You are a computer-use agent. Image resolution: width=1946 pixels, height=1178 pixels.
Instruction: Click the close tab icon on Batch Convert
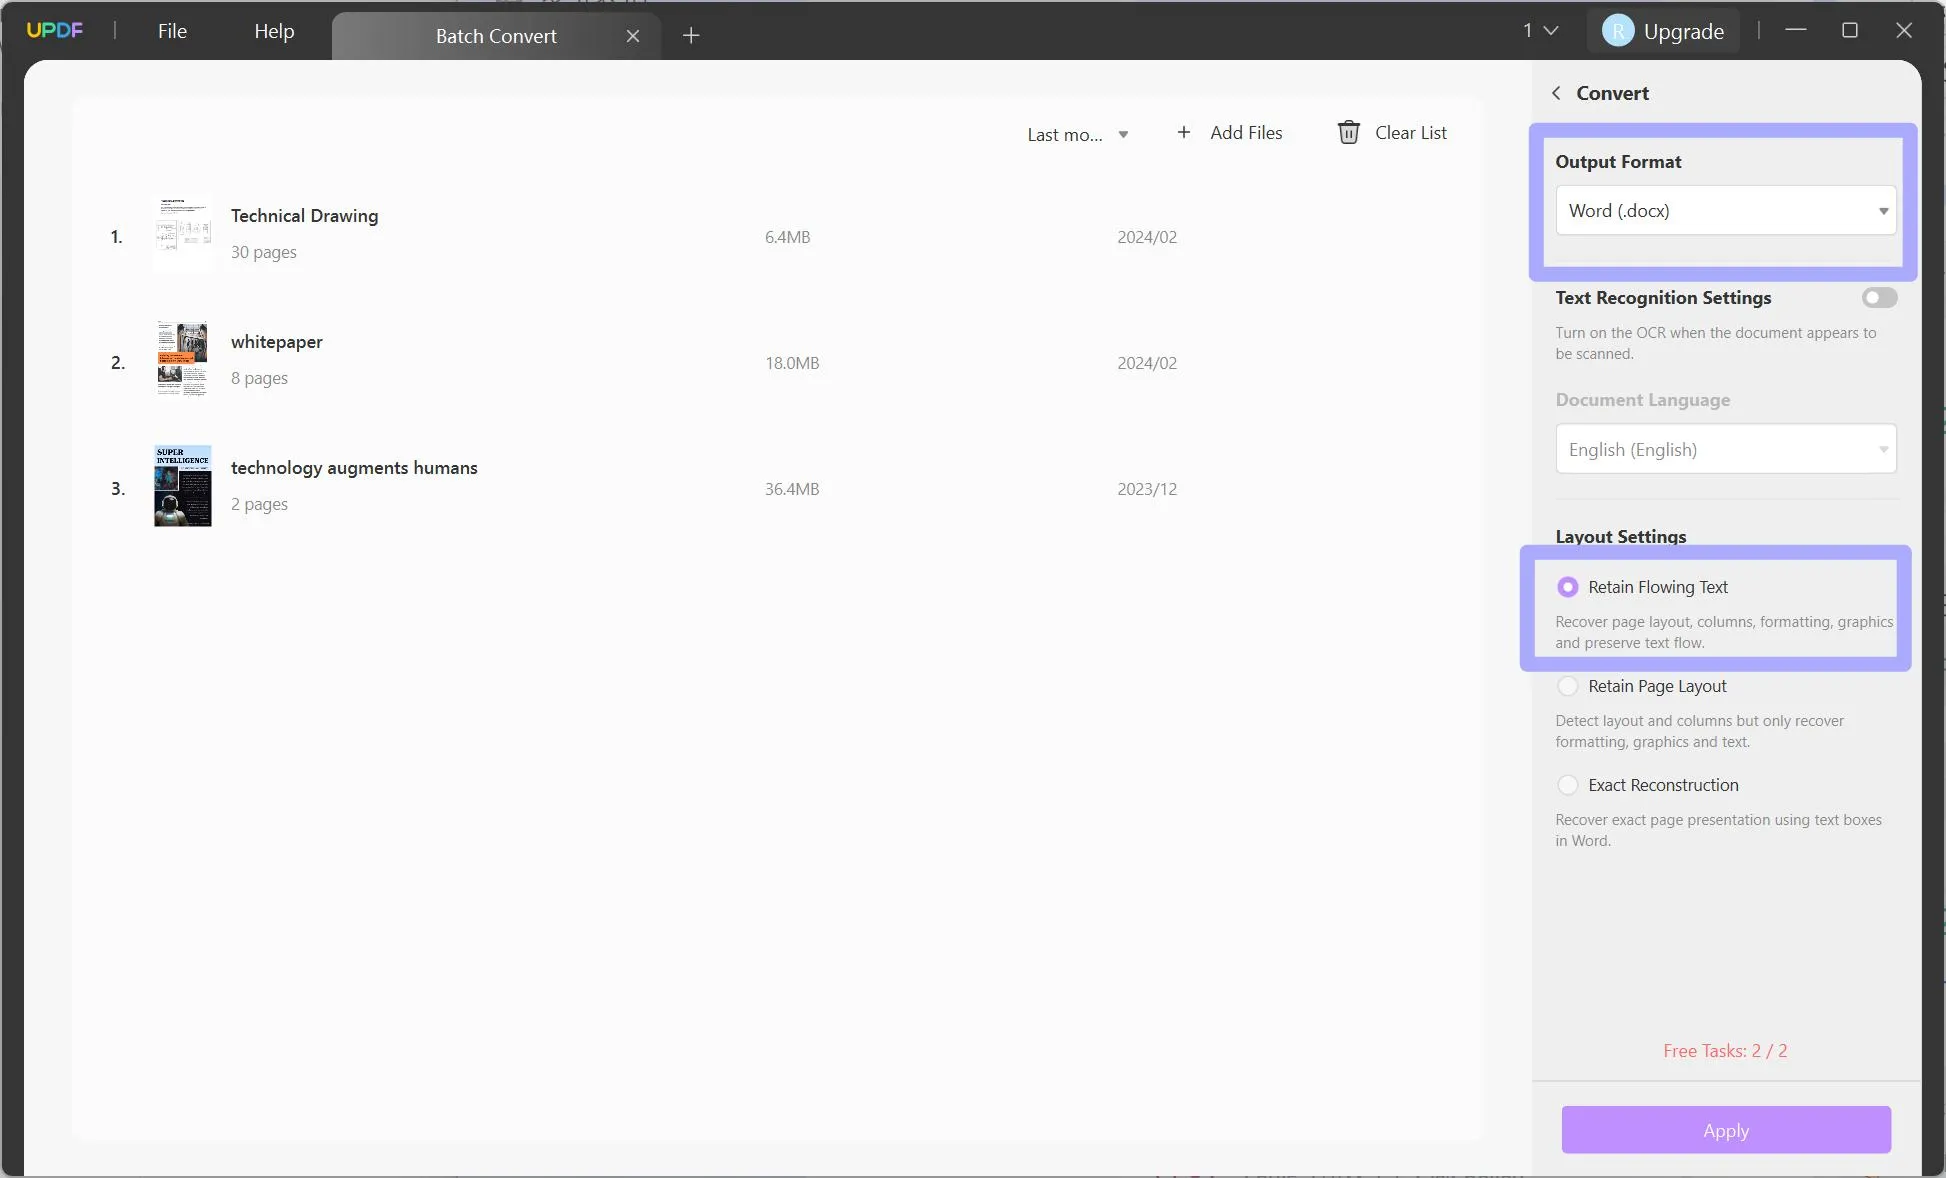tap(632, 35)
